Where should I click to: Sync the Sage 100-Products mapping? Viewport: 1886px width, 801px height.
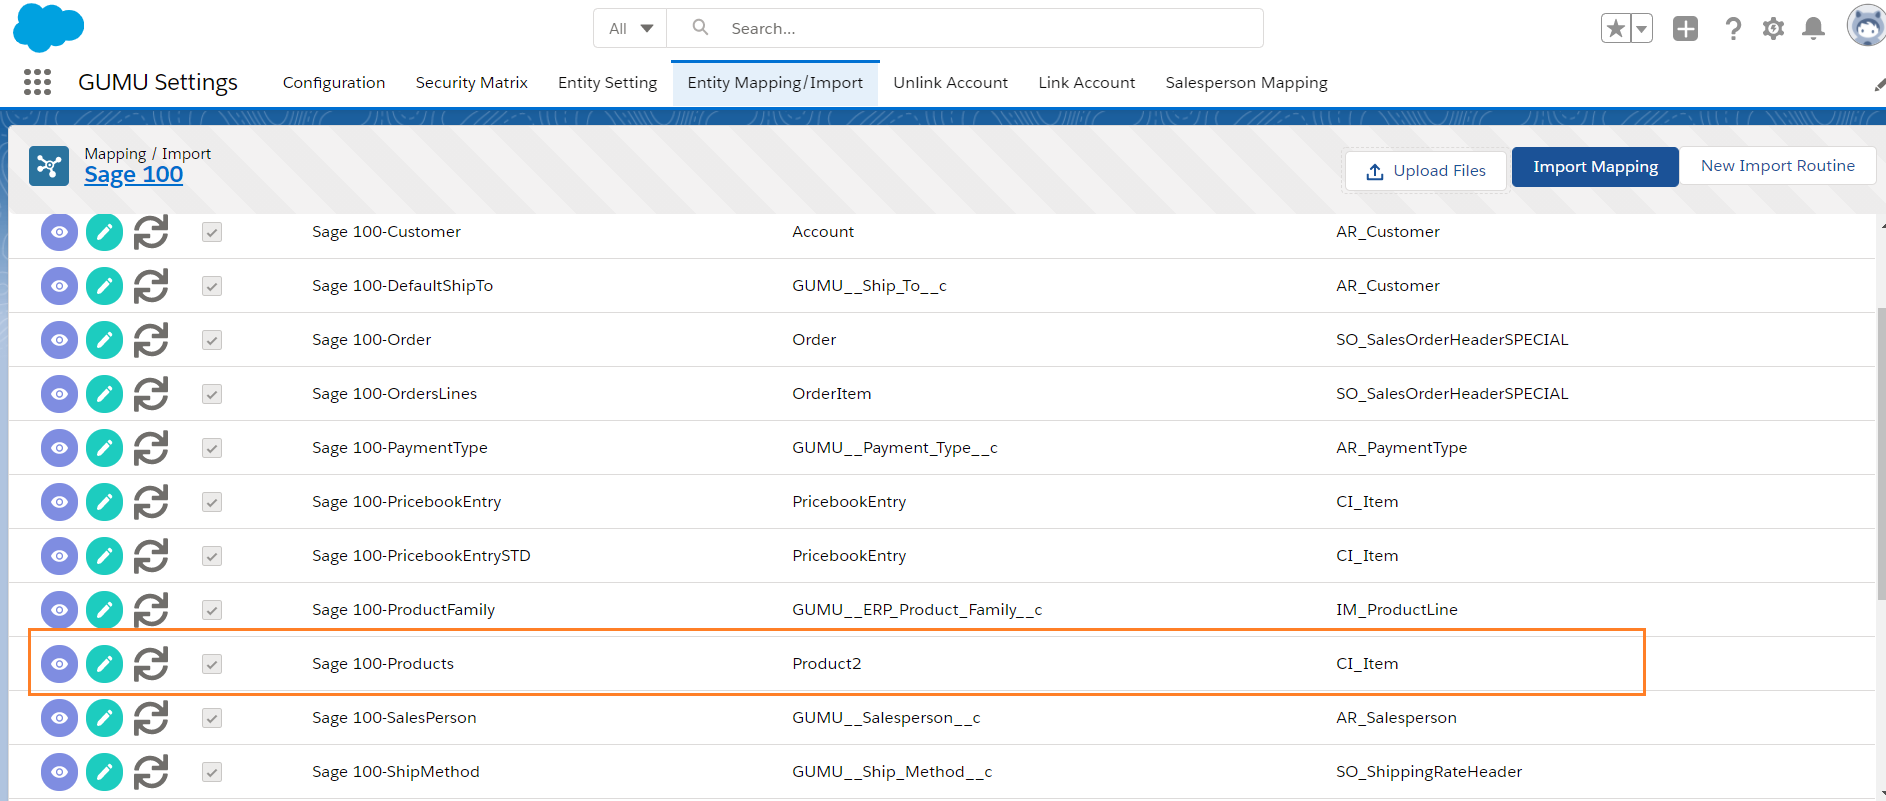151,664
